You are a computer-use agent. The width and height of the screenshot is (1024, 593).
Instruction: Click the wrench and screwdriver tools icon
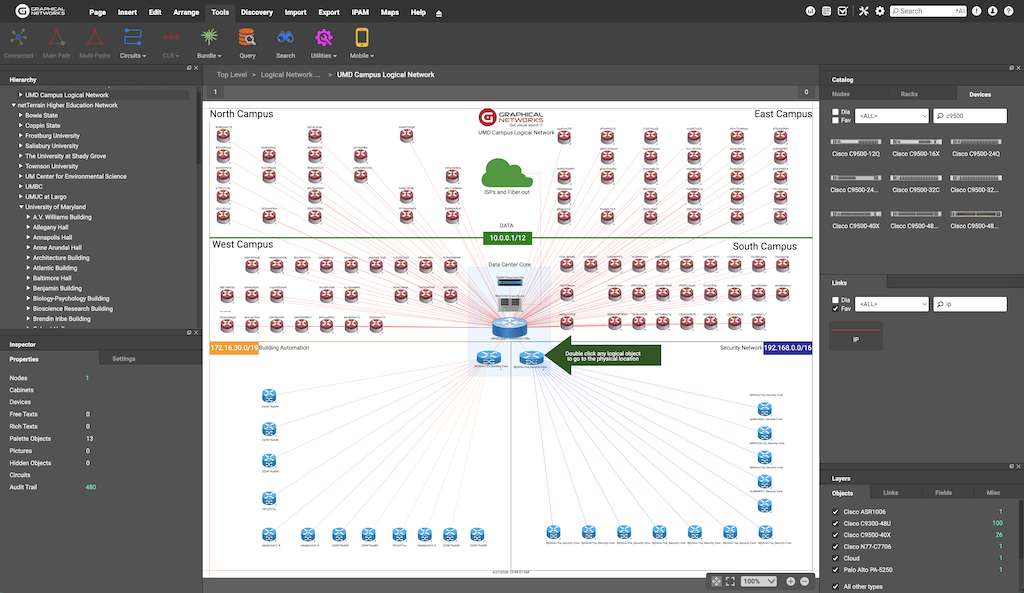click(x=863, y=11)
